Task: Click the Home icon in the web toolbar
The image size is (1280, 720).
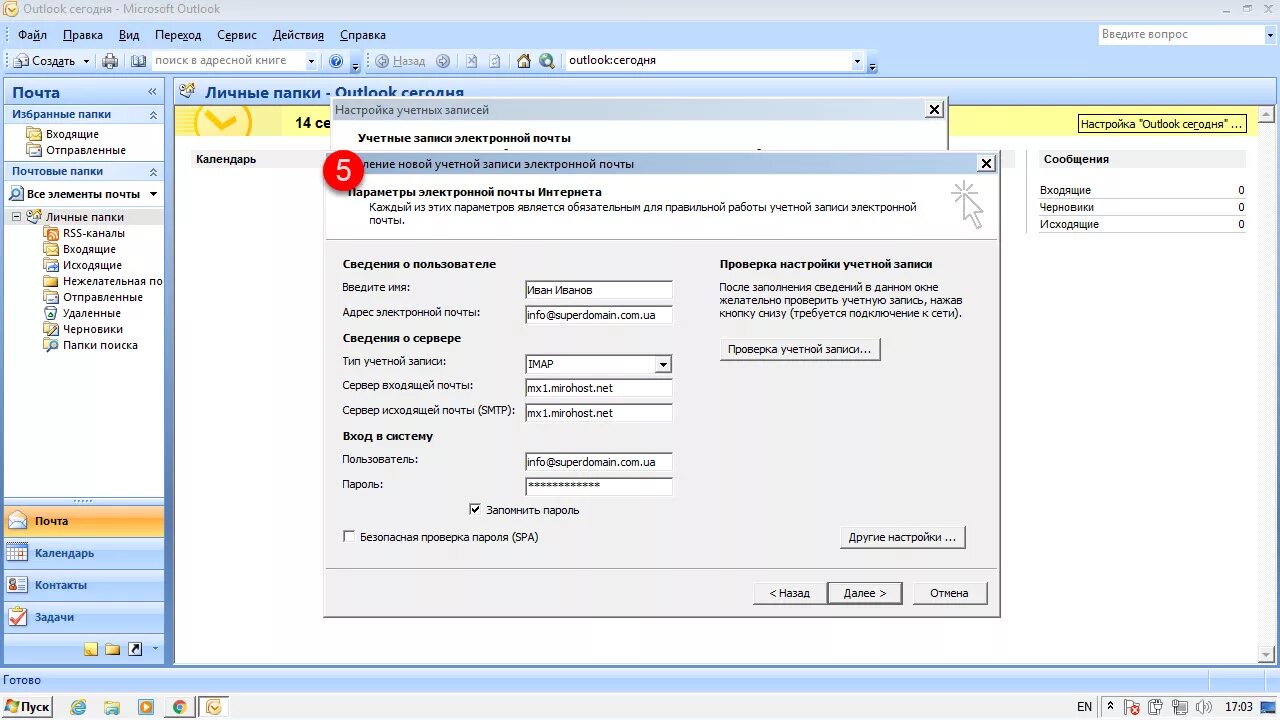Action: coord(524,61)
